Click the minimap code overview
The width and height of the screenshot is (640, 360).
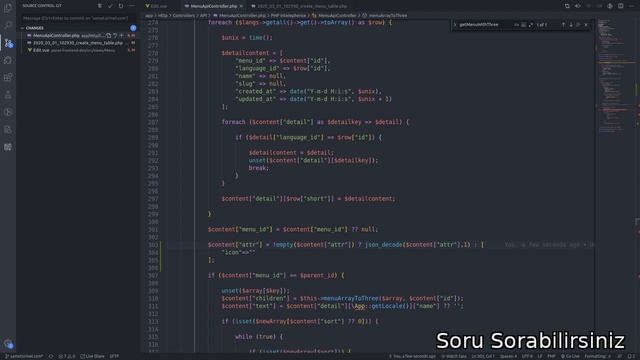[616, 76]
